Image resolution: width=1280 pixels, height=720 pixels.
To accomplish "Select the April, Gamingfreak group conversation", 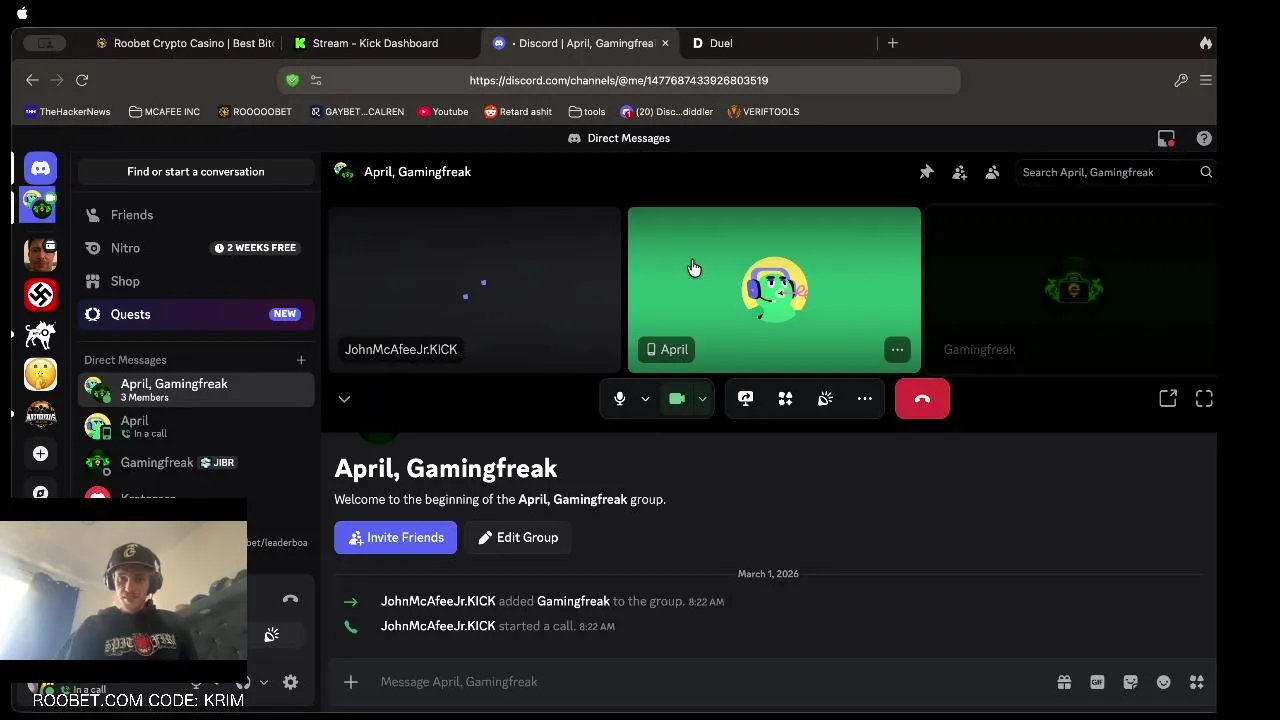I will pos(196,390).
